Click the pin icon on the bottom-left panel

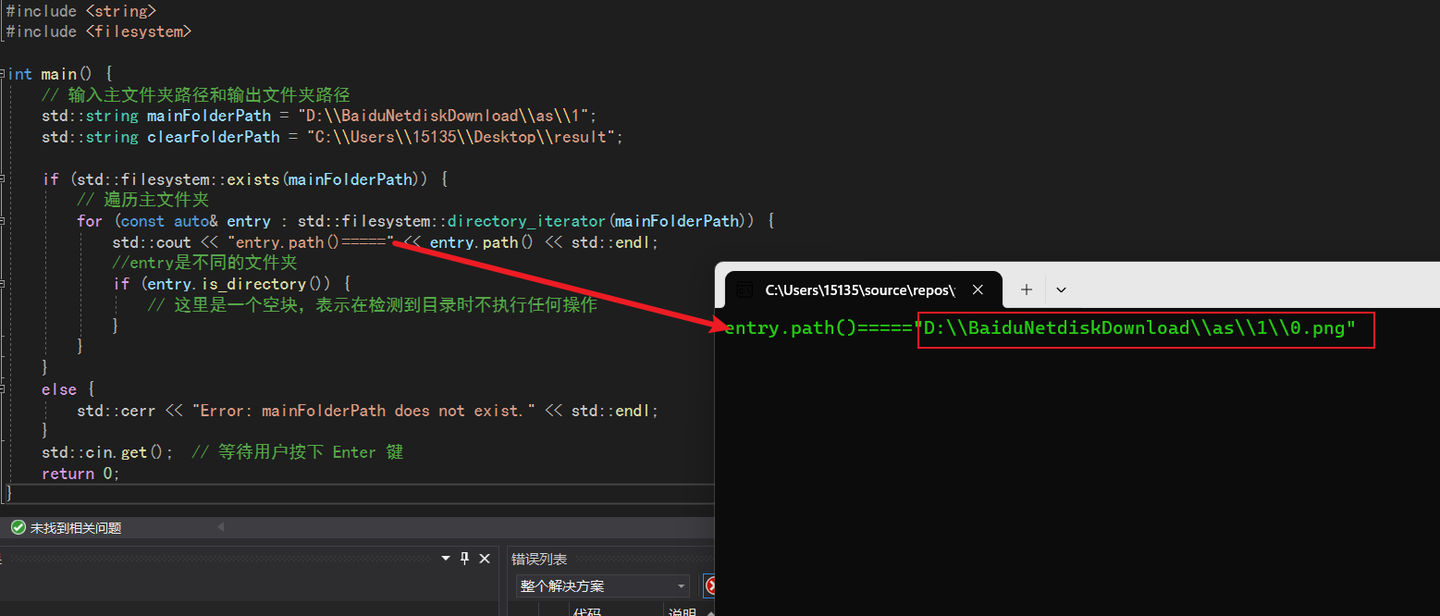[464, 558]
